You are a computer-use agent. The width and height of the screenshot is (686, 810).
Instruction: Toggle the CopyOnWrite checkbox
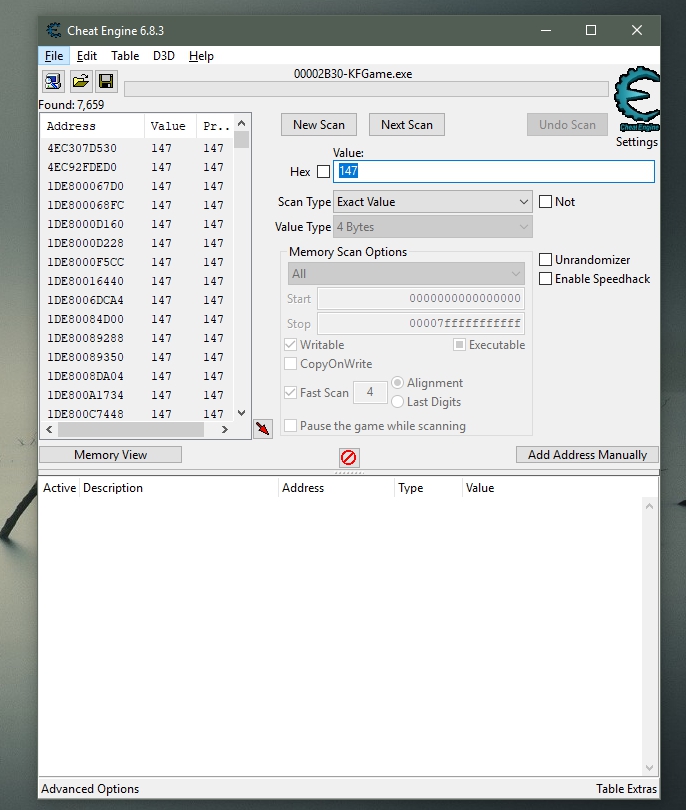[x=291, y=364]
